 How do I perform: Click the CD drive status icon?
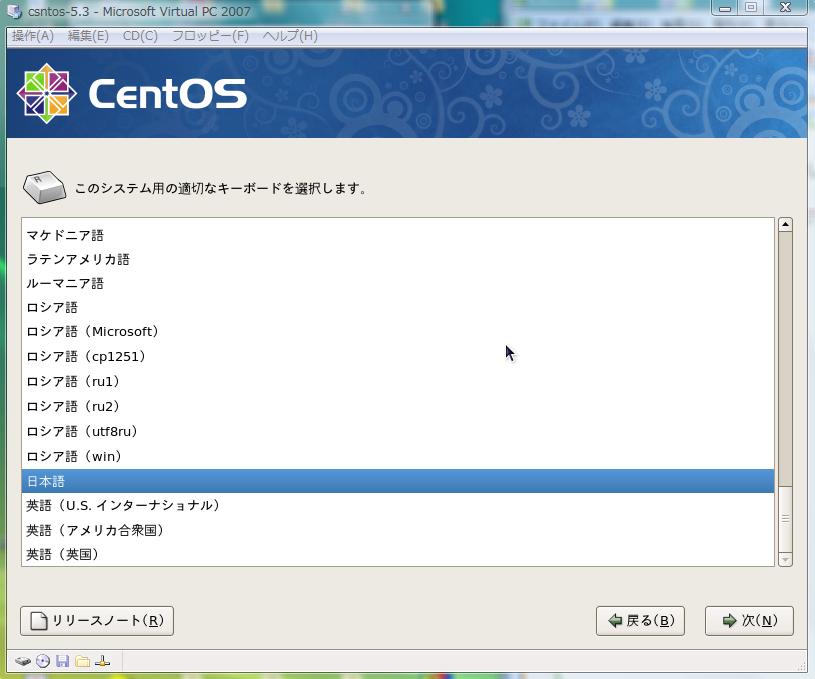[x=43, y=661]
